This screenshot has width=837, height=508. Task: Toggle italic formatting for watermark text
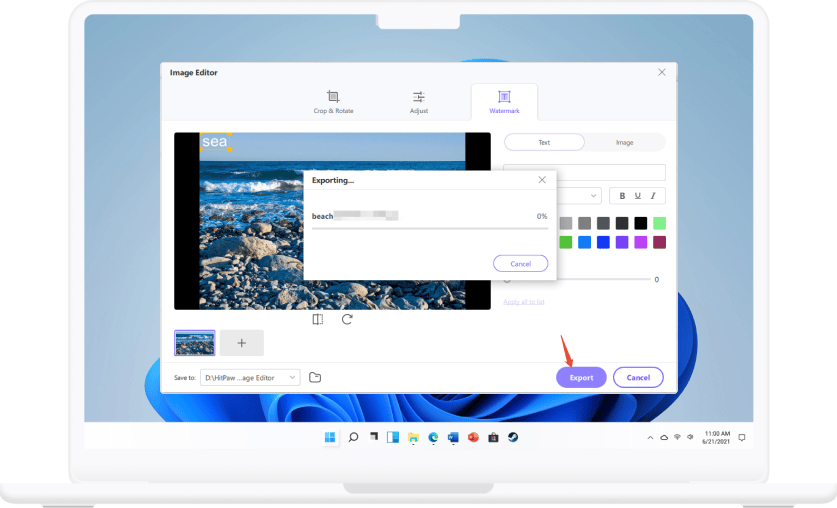[x=653, y=196]
